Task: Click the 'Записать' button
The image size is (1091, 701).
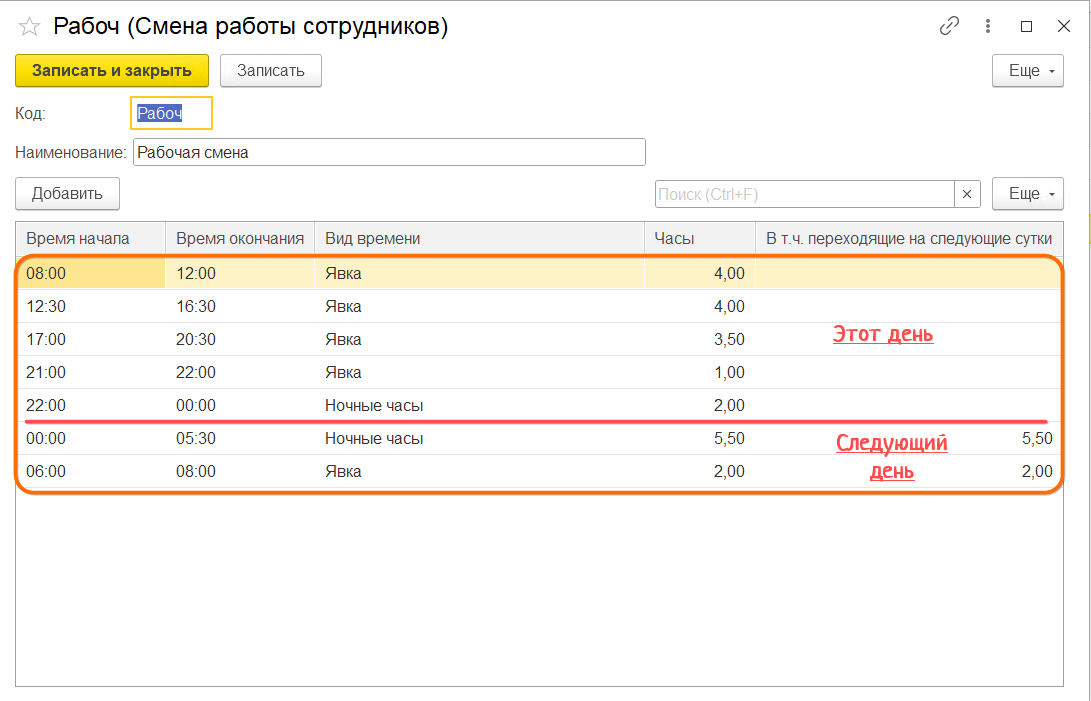Action: click(x=270, y=71)
